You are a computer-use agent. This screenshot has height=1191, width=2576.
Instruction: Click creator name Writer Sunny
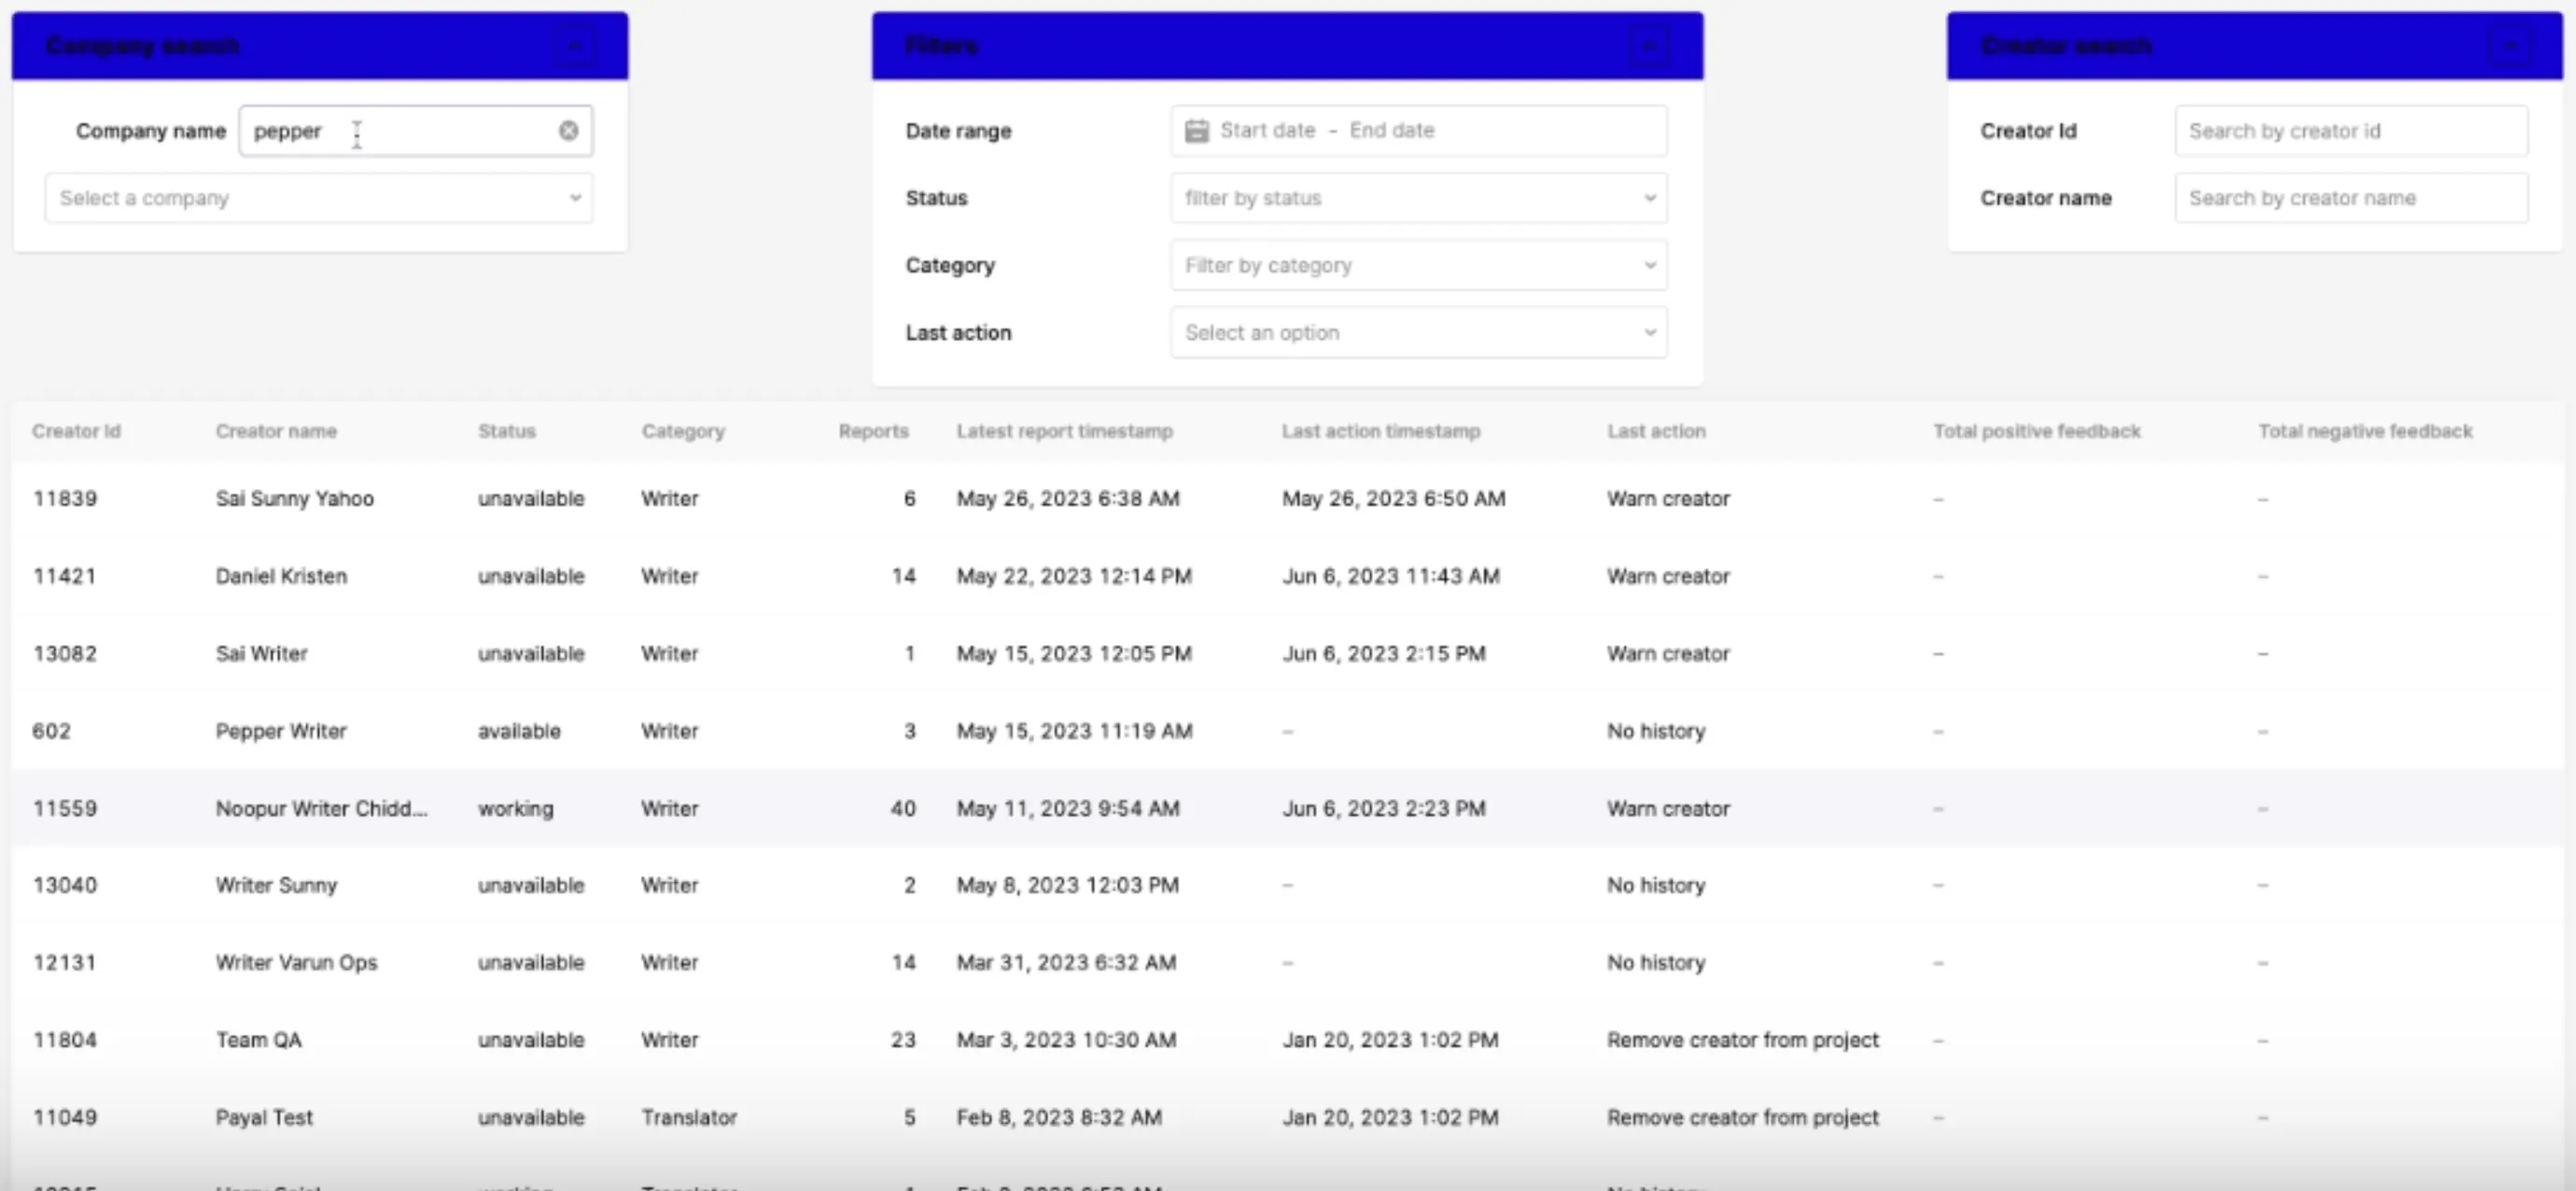click(276, 885)
